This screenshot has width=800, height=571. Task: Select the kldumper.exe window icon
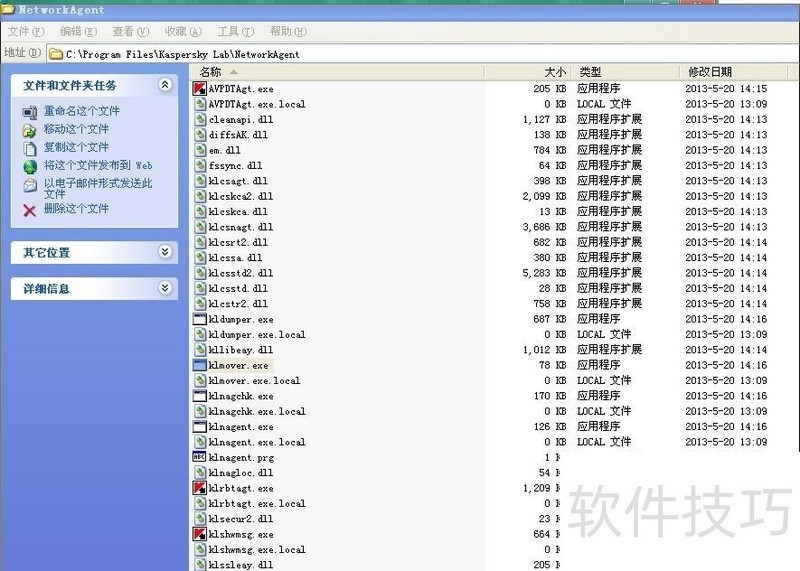point(200,319)
